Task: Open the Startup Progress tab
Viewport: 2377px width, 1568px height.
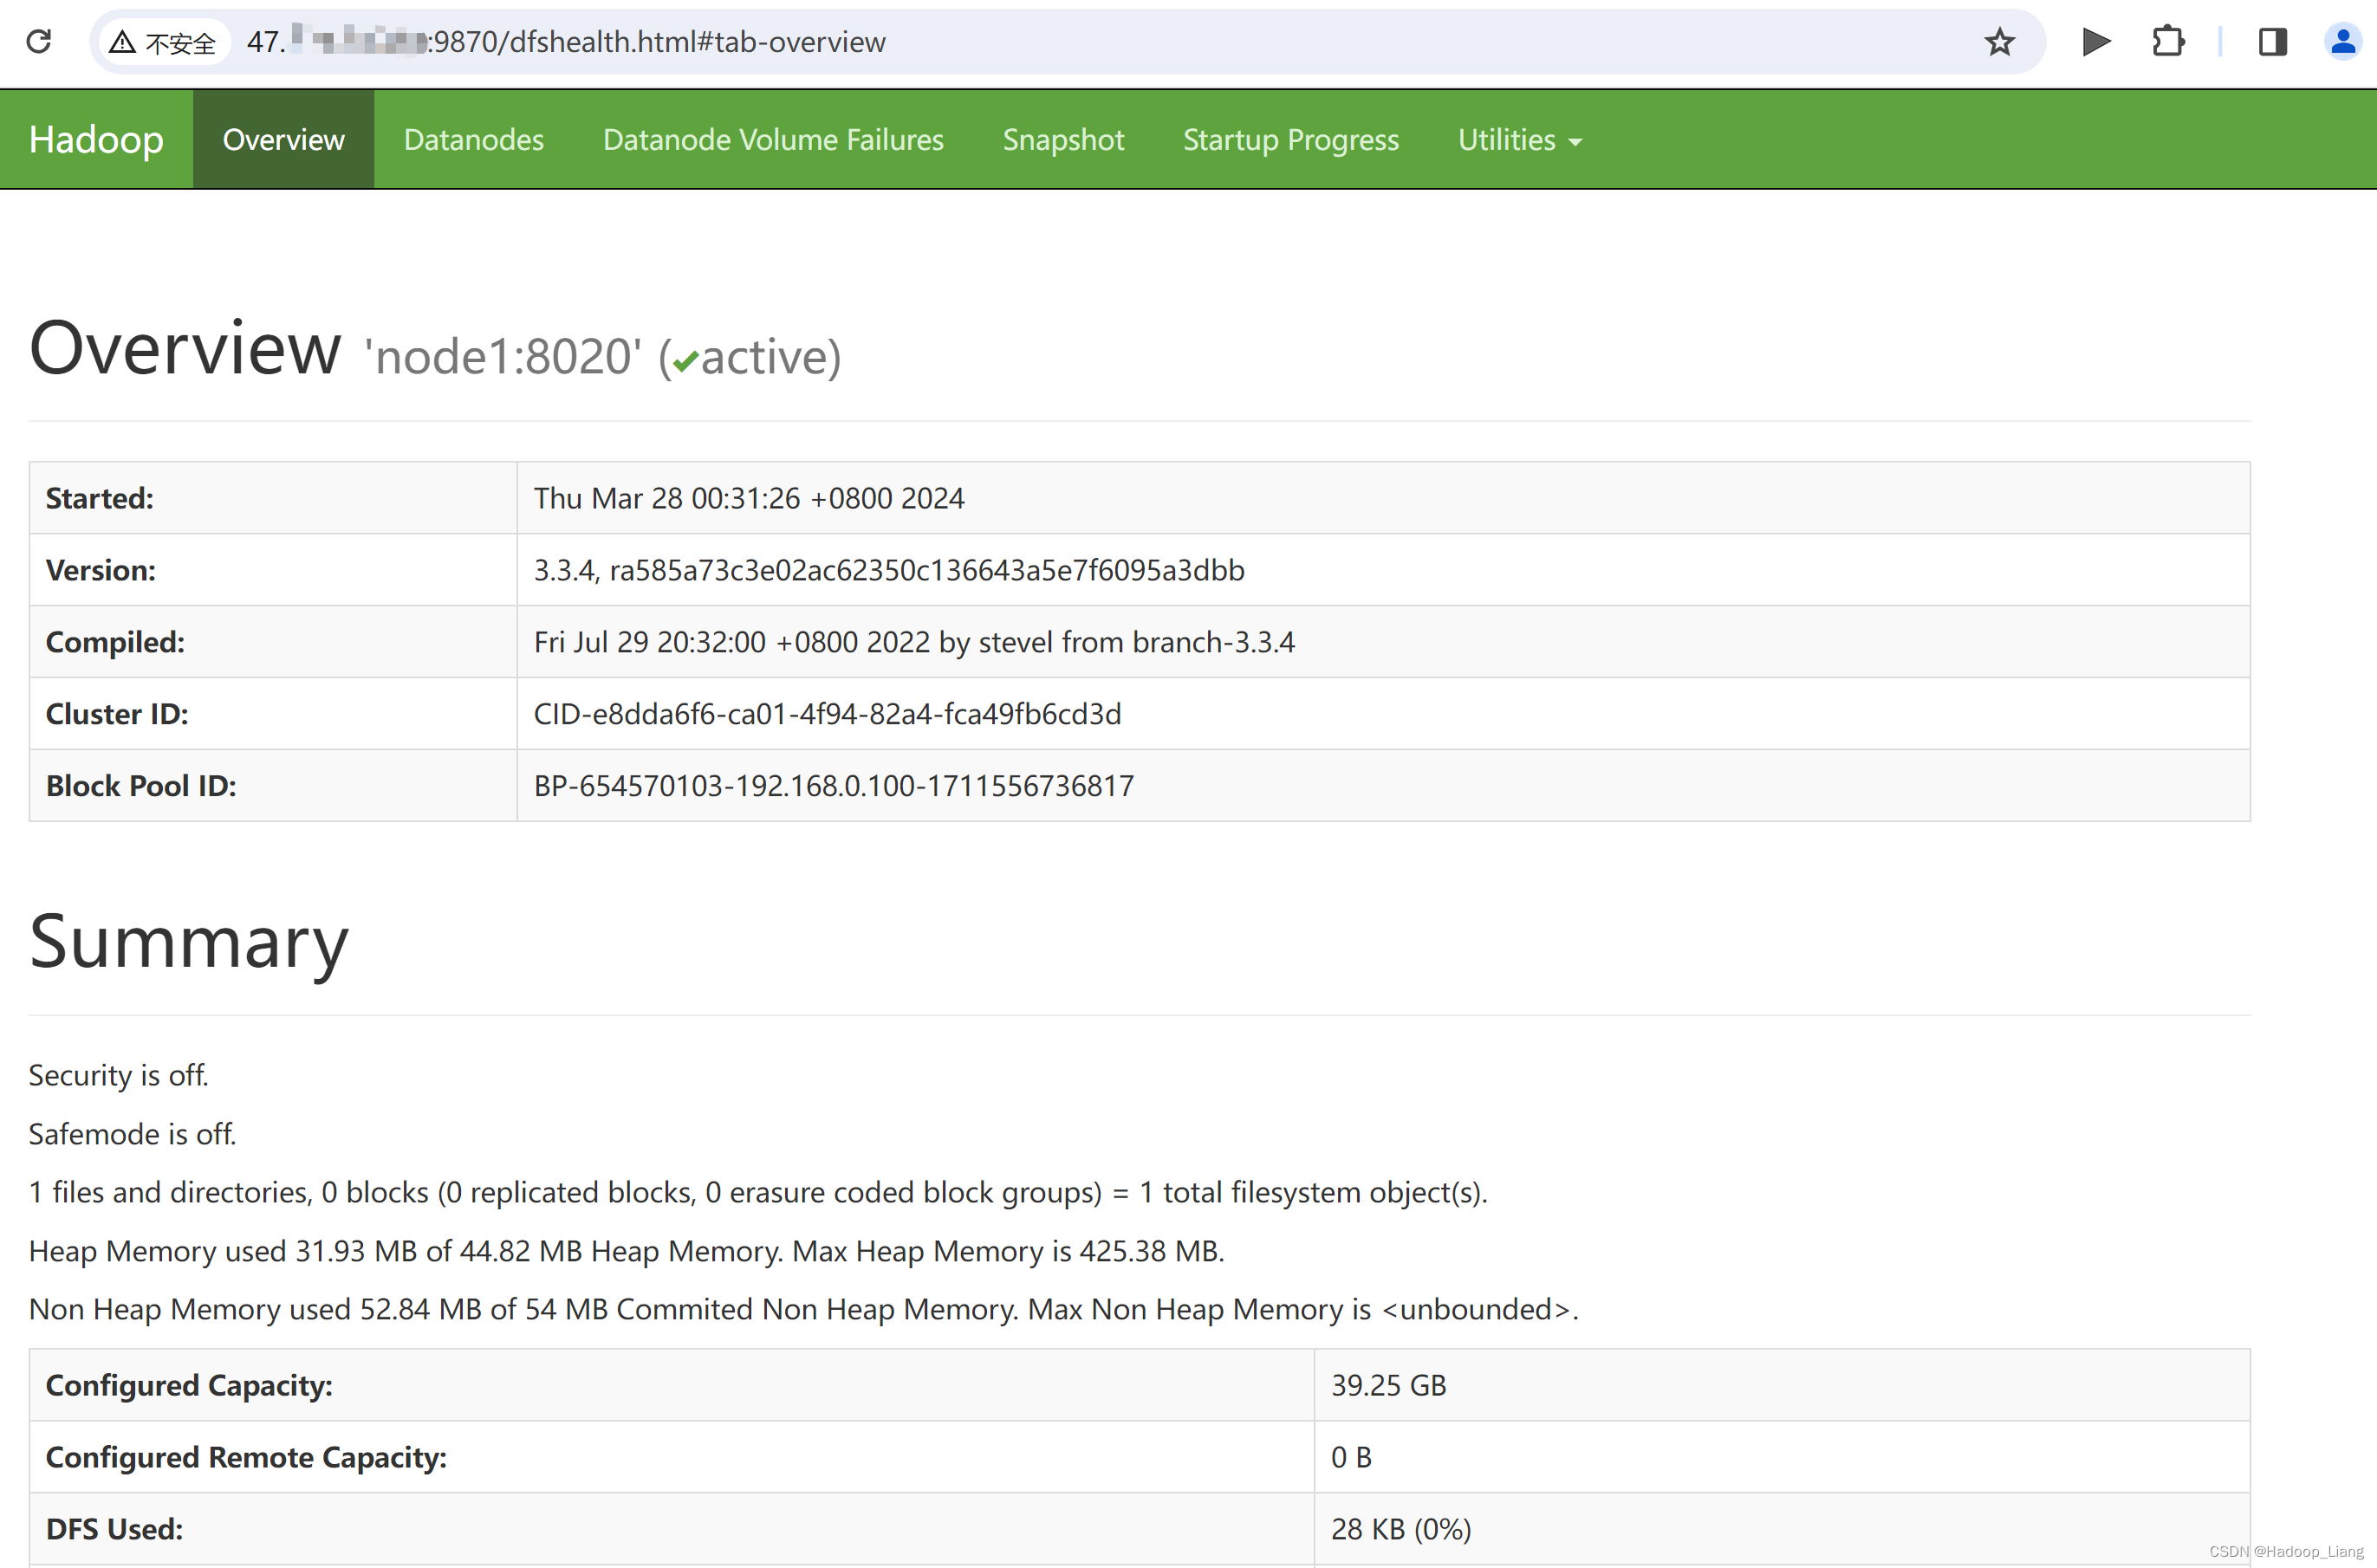Action: (x=1291, y=139)
